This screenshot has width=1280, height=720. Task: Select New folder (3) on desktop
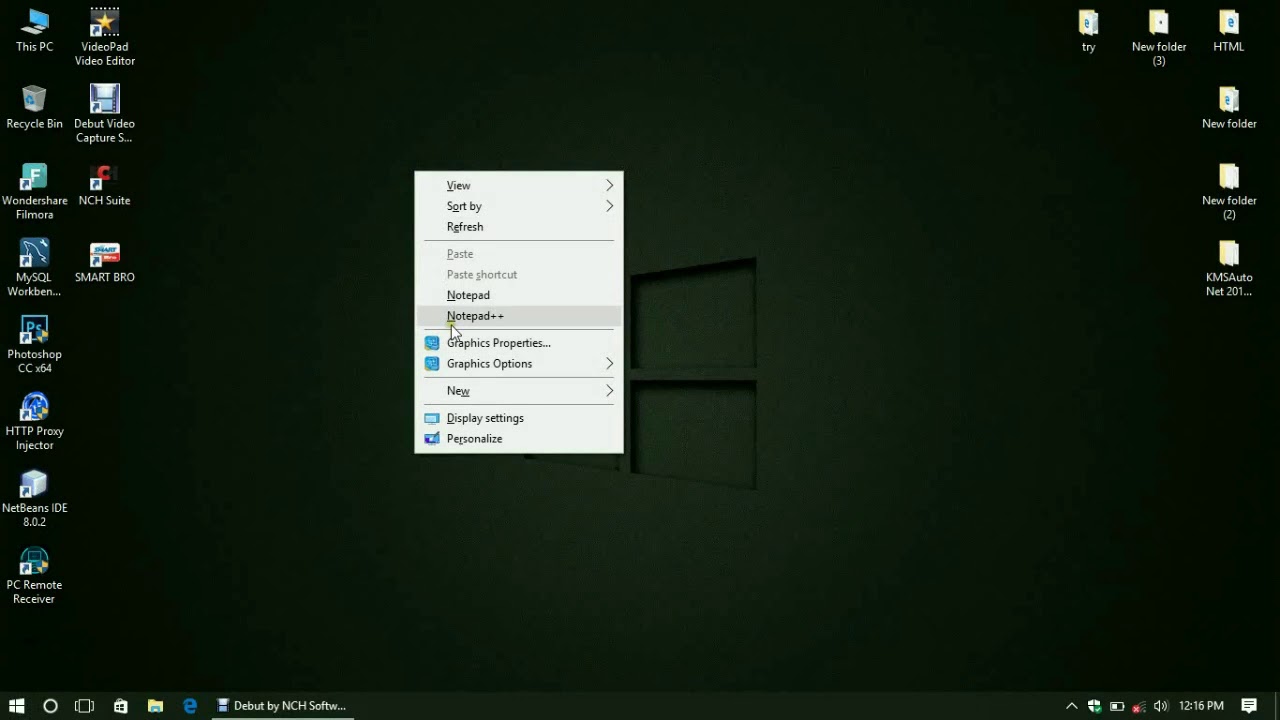tap(1159, 37)
